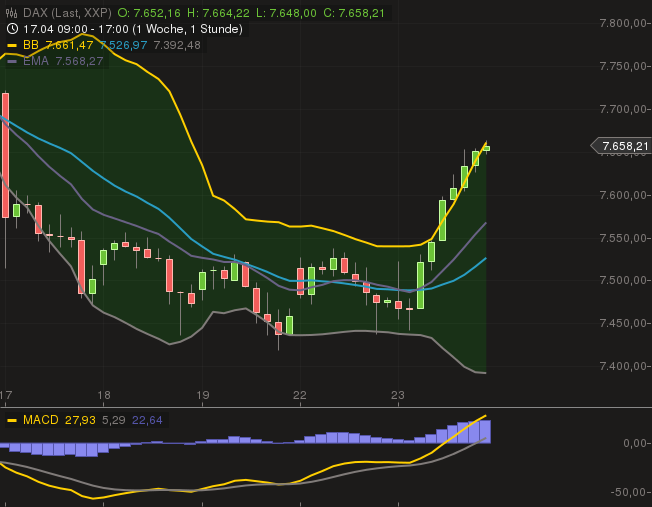Click the current price tag 7.658,21

[x=621, y=146]
